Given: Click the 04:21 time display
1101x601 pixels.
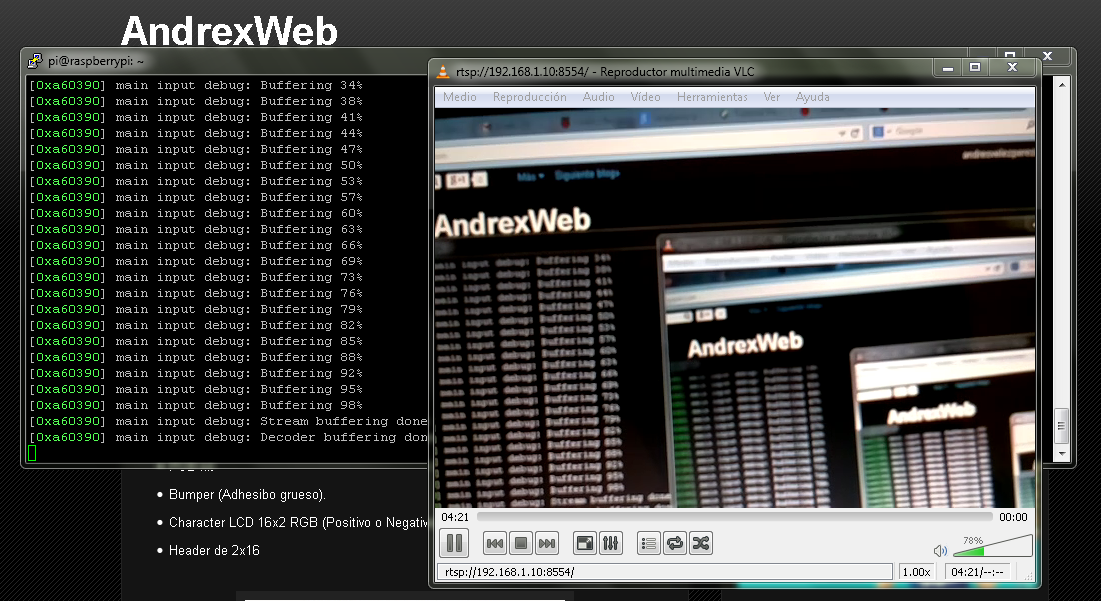Looking at the screenshot, I should [x=453, y=517].
